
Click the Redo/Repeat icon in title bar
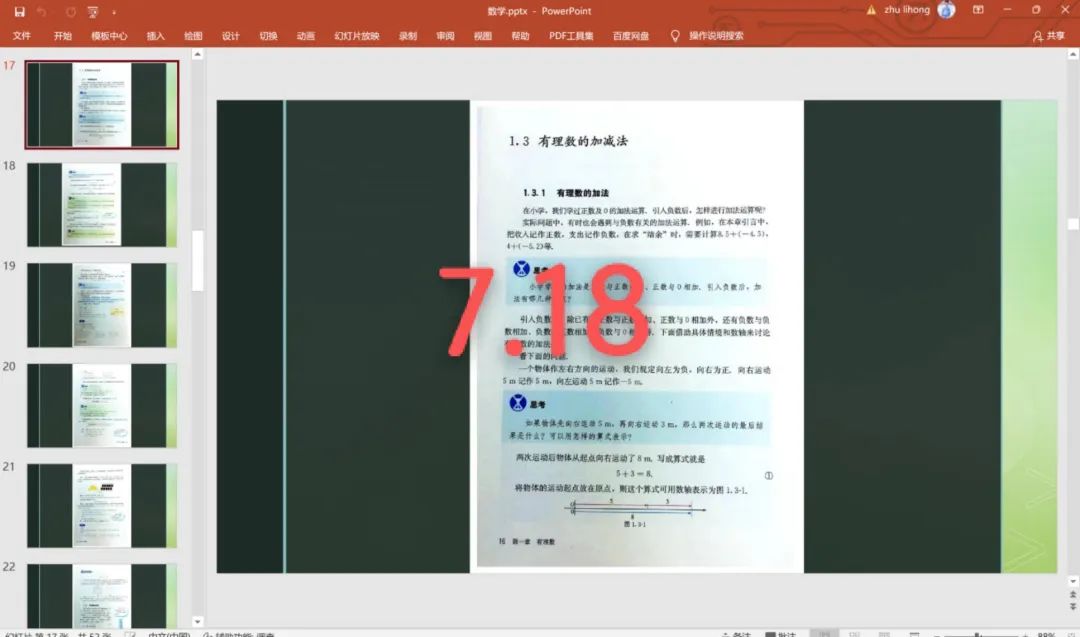[x=69, y=11]
